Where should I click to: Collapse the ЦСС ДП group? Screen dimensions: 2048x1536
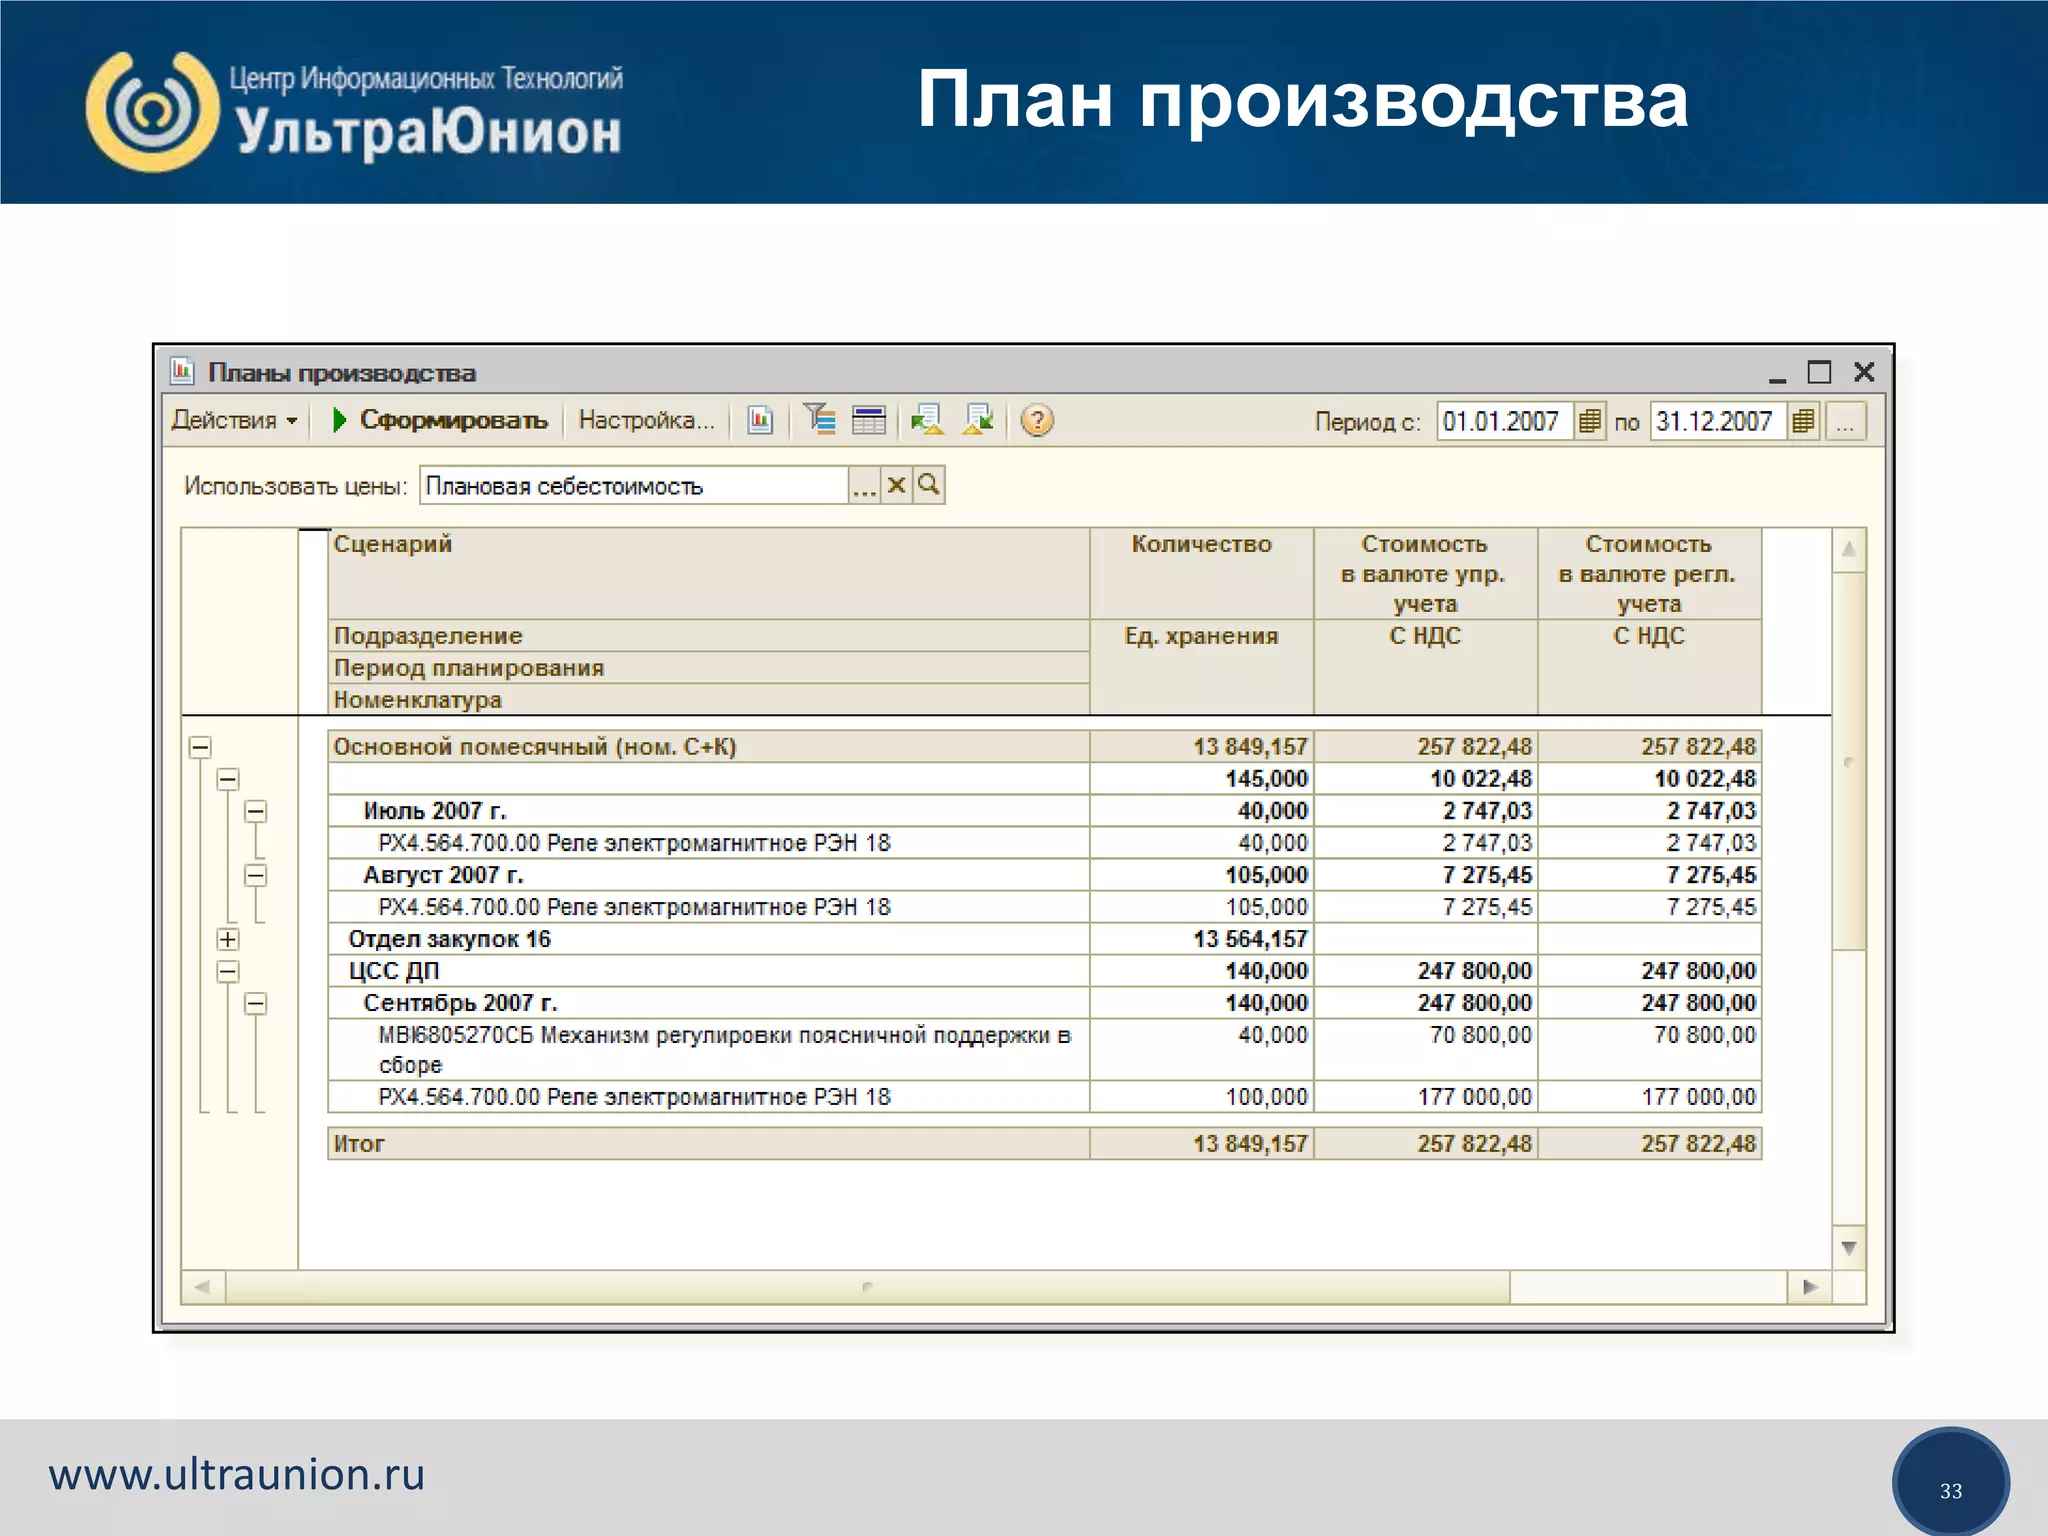click(x=228, y=971)
